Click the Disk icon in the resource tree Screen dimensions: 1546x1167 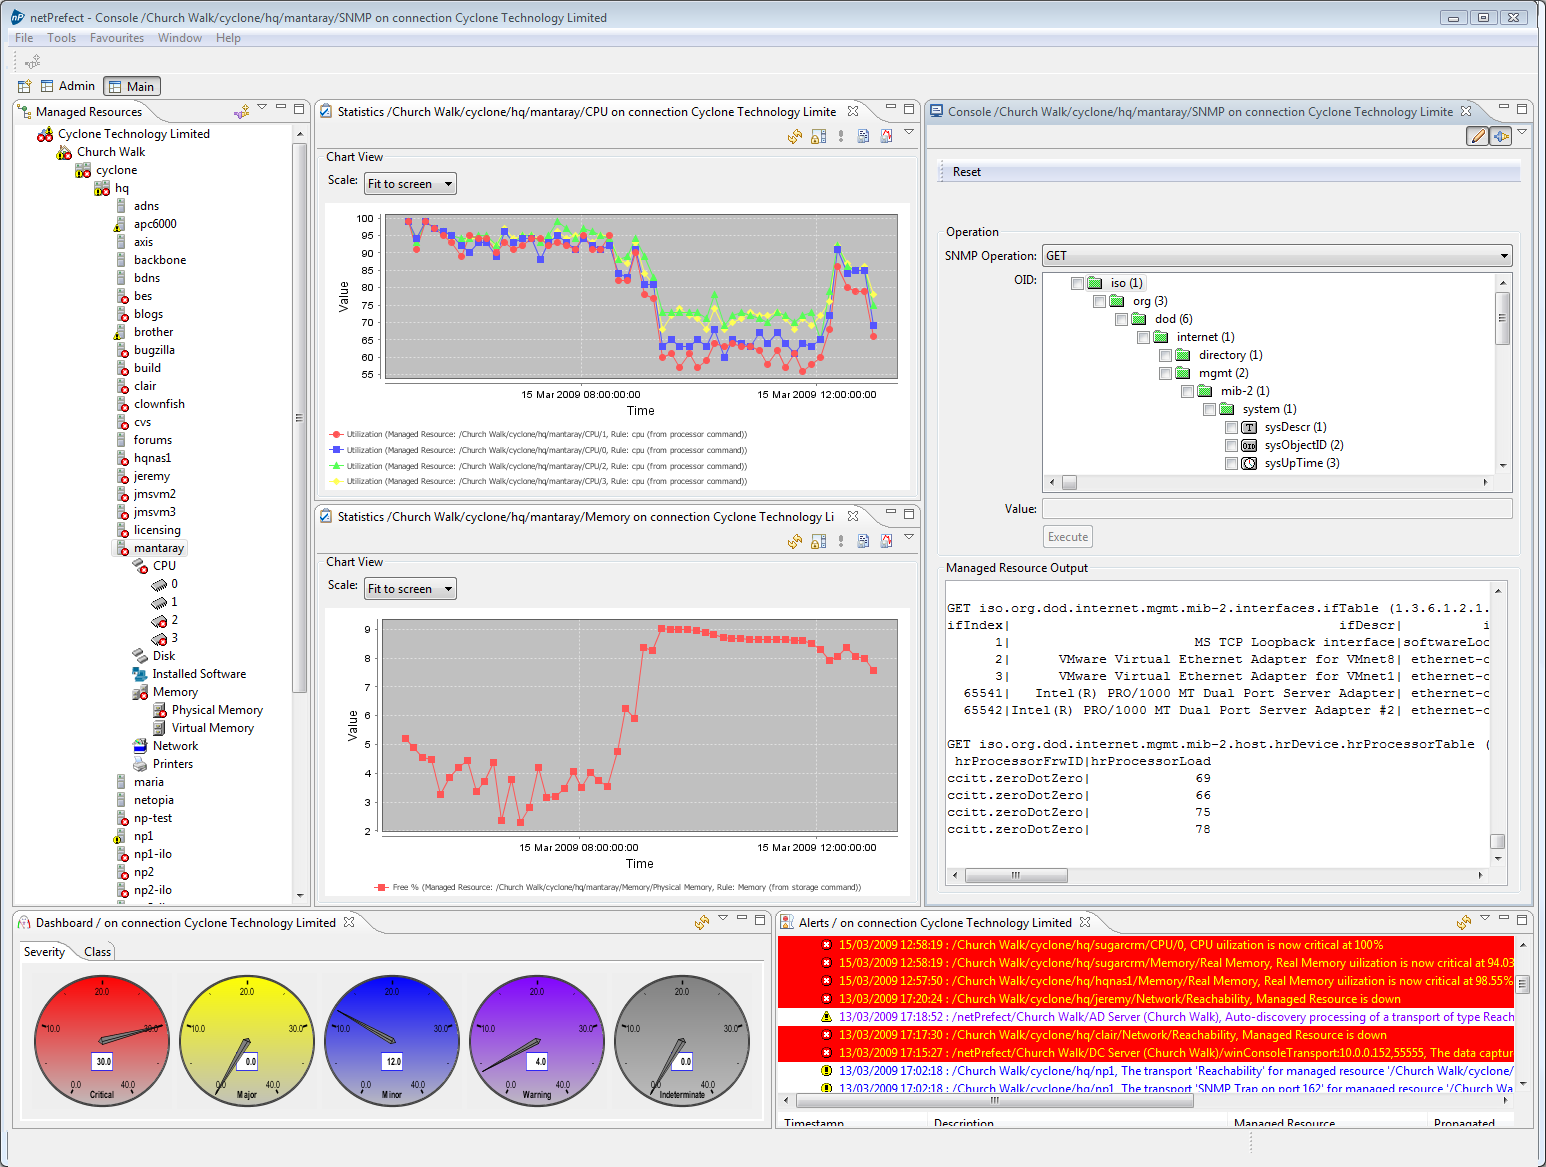click(x=140, y=656)
